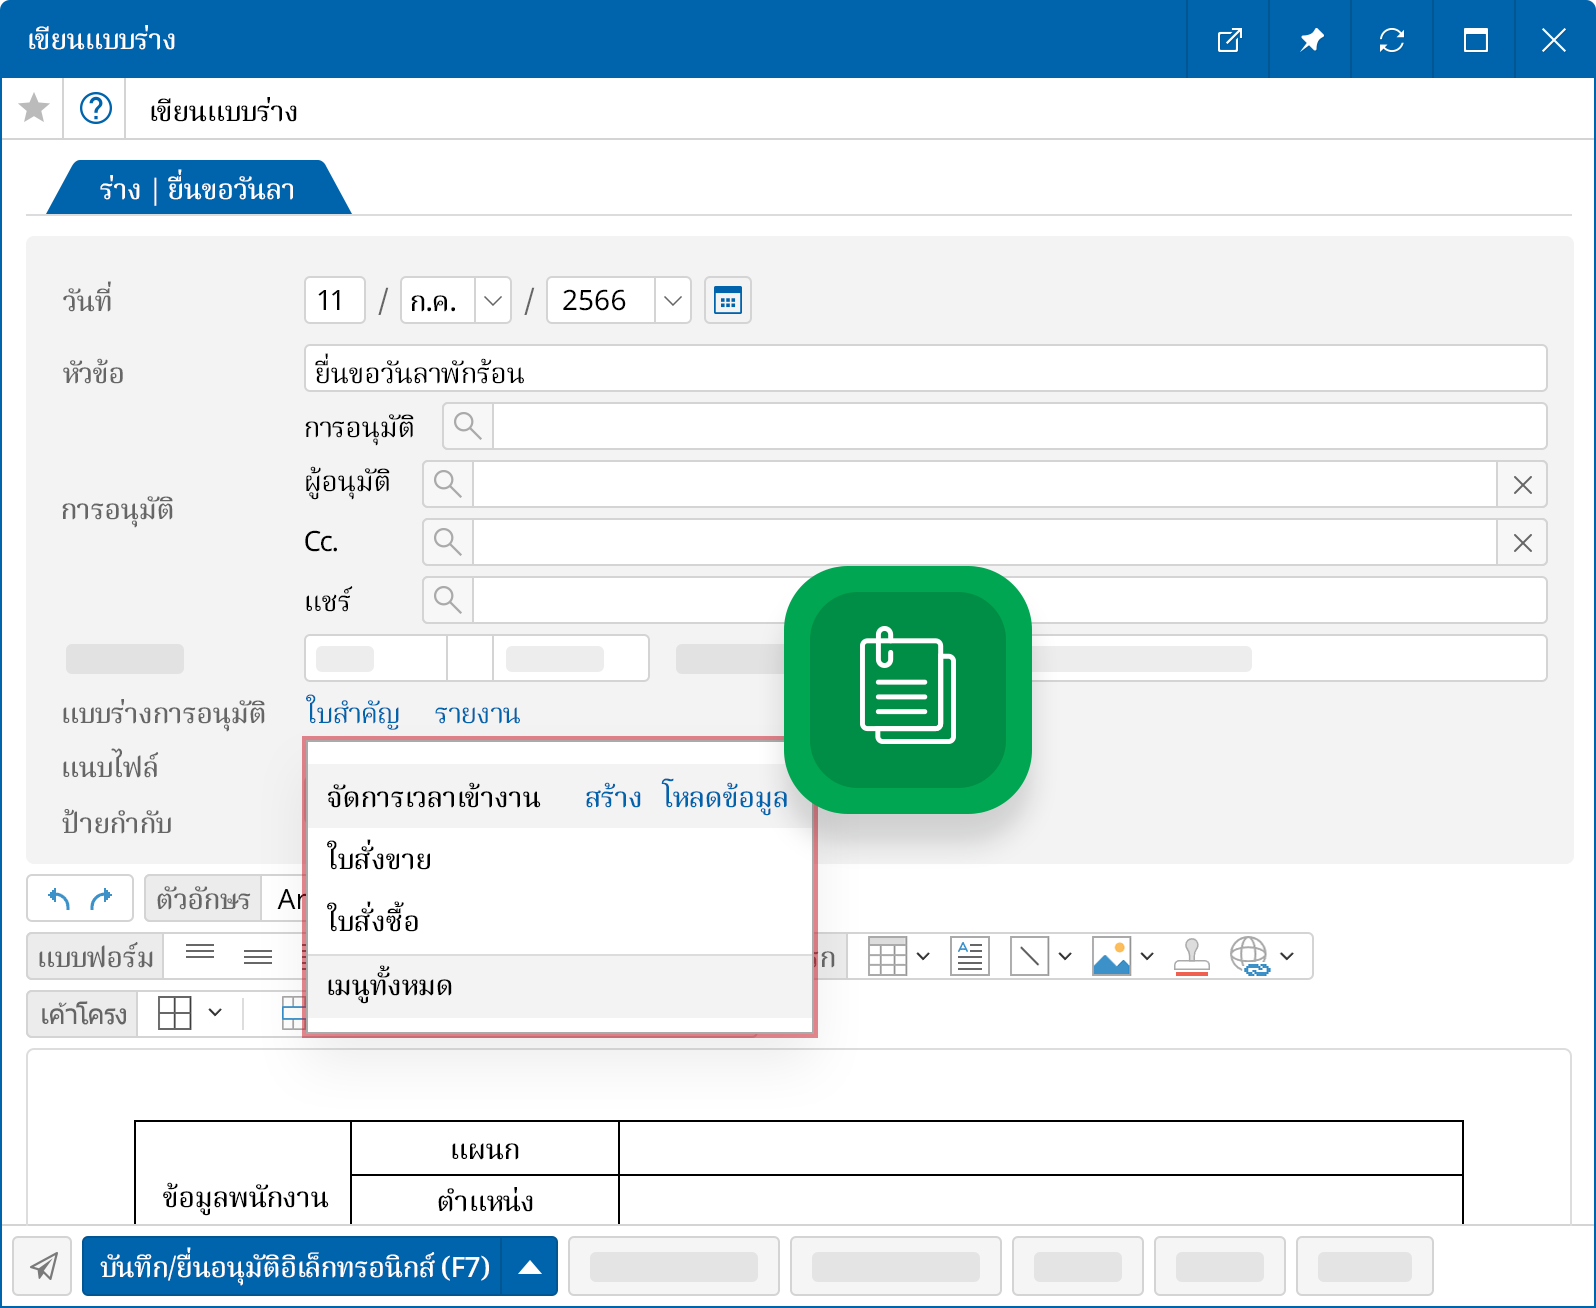Expand the month dropdown showing ก.ค.
This screenshot has height=1308, width=1596.
pos(492,301)
